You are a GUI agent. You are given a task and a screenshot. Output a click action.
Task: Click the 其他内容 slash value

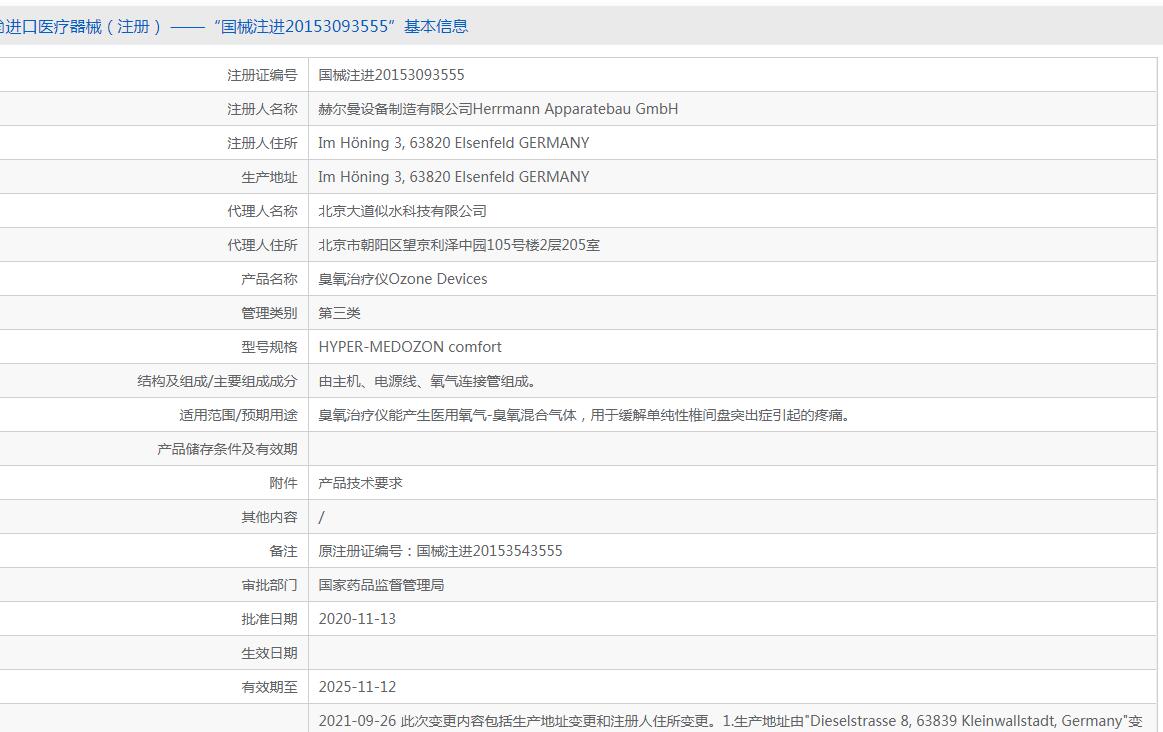[321, 517]
